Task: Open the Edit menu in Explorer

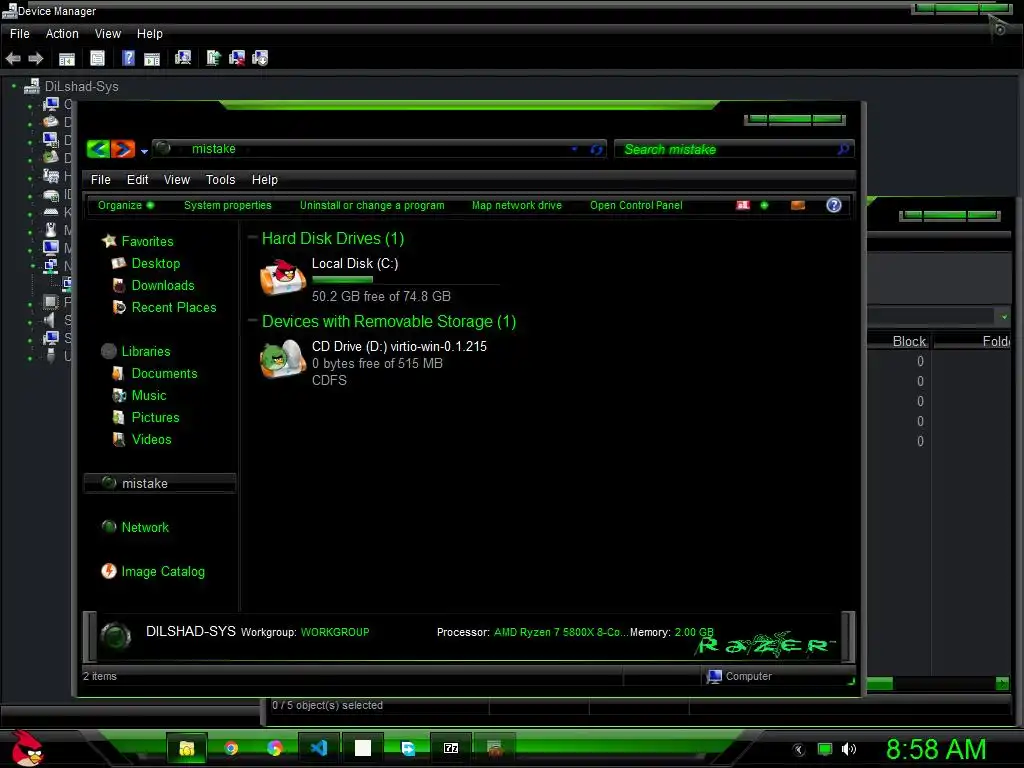Action: [137, 180]
